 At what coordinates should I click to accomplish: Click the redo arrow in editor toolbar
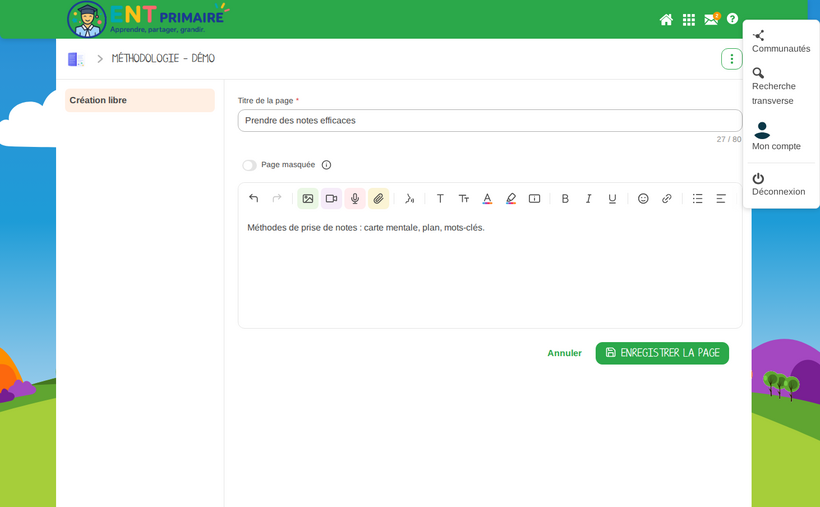pyautogui.click(x=277, y=198)
